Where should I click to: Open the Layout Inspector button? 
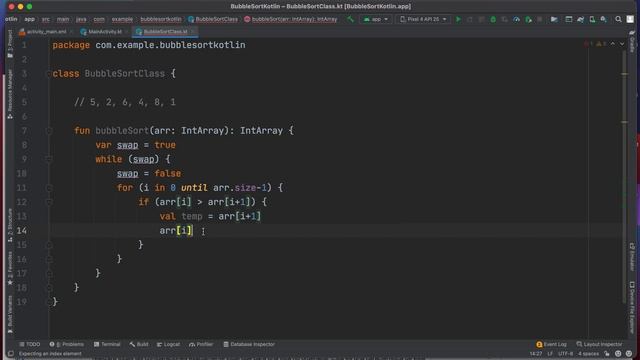click(599, 344)
